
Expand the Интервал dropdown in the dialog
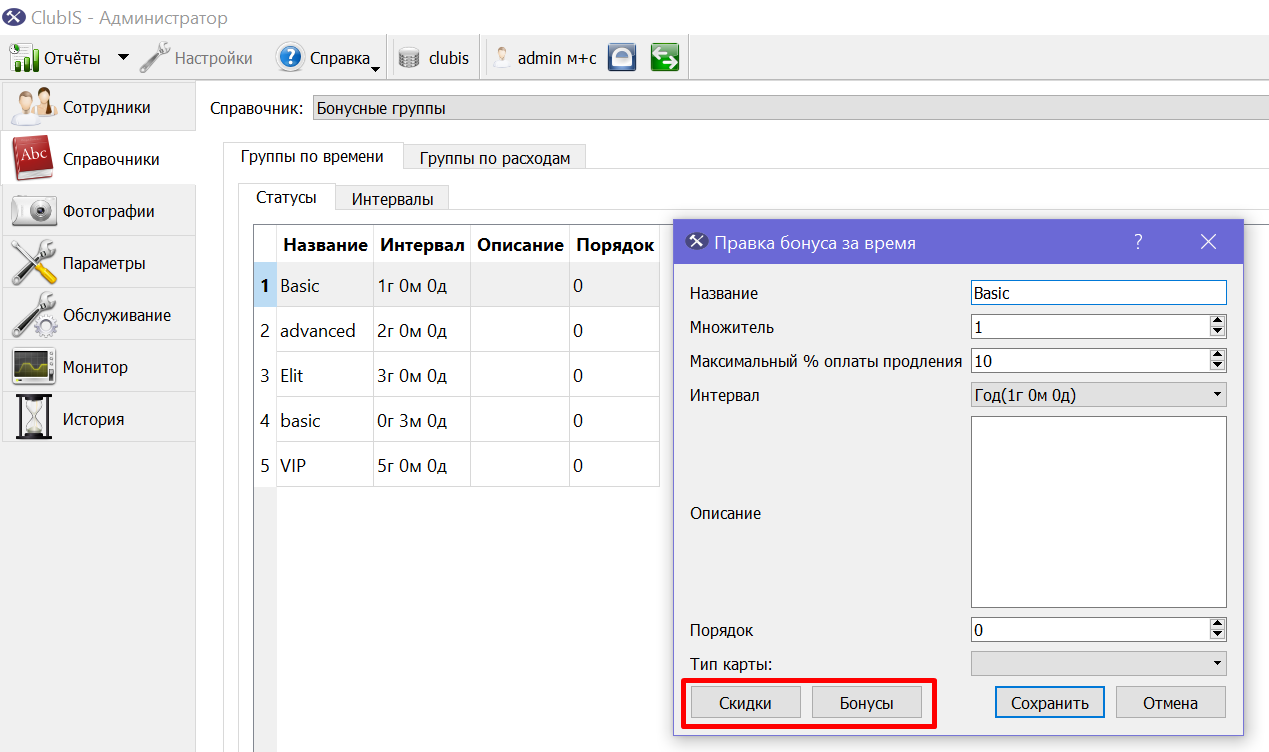[x=1098, y=395]
